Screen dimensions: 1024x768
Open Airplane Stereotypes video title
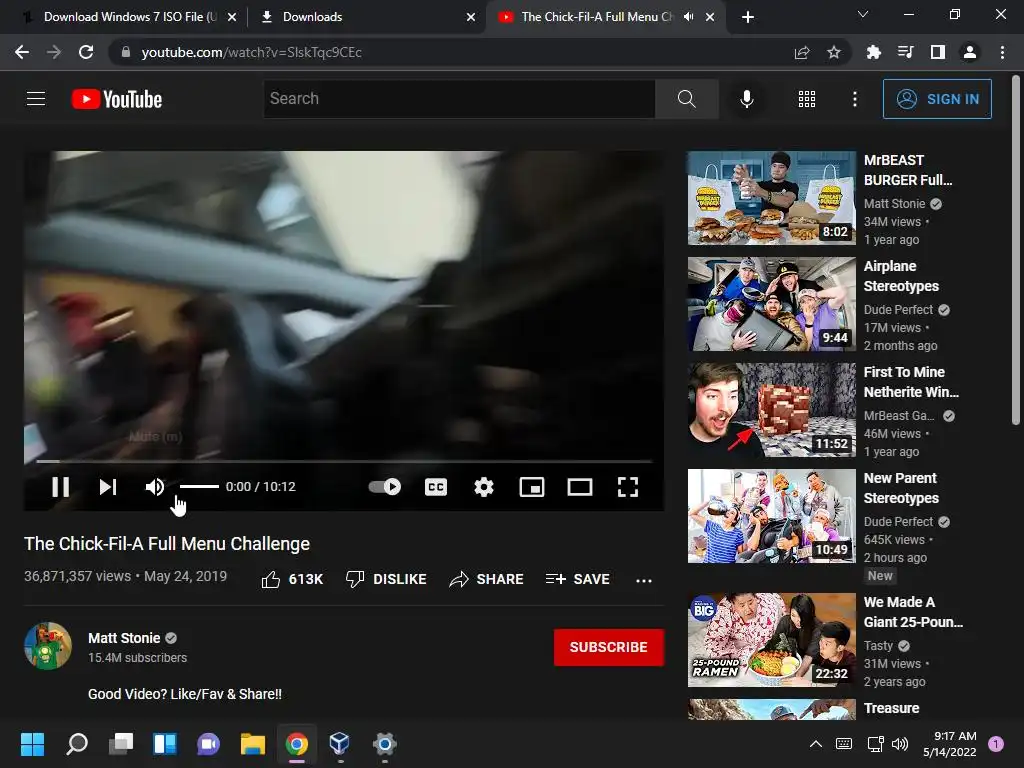[x=901, y=276]
